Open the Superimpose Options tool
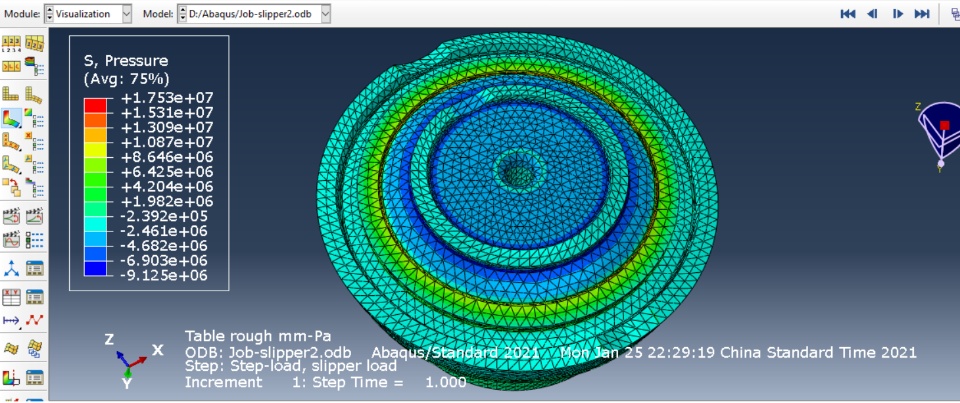 [34, 43]
